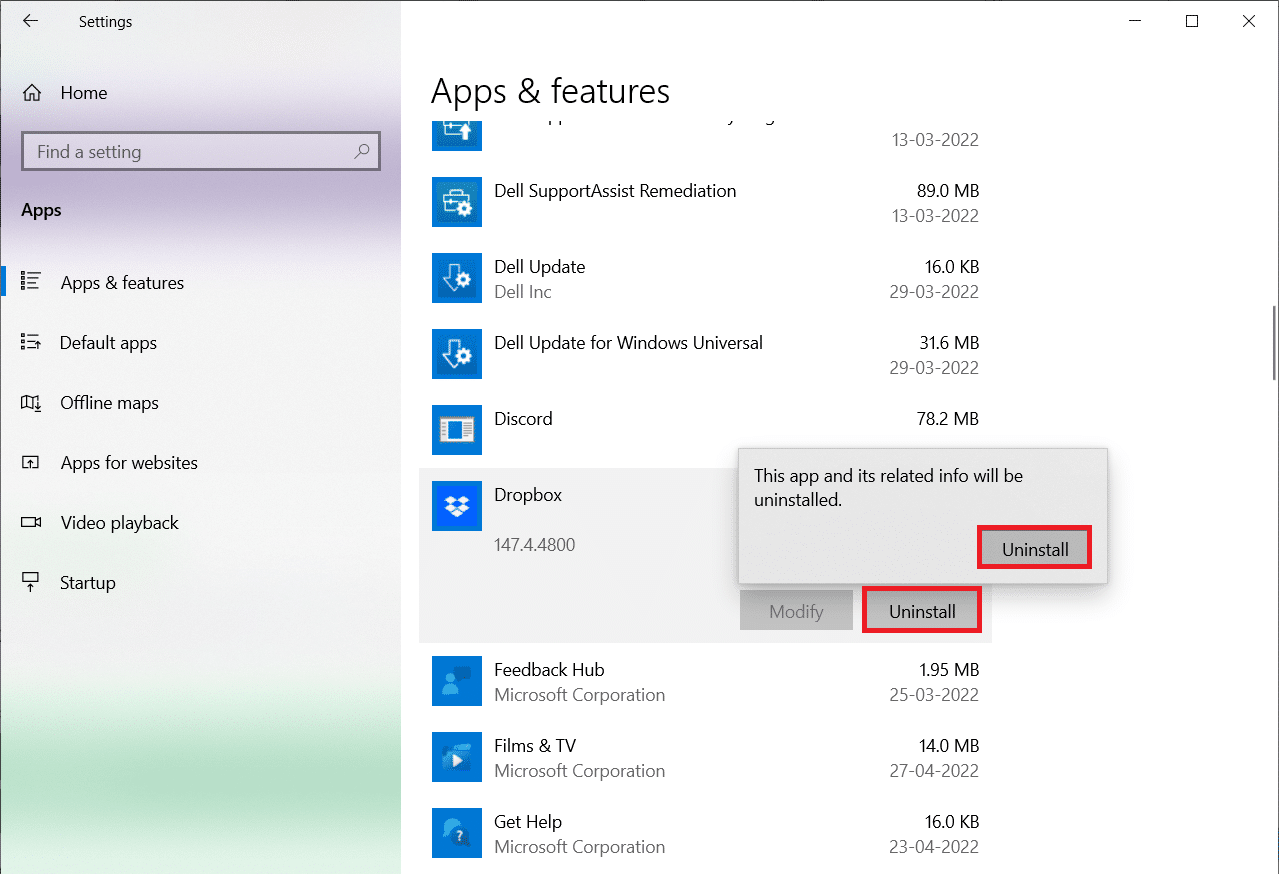The height and width of the screenshot is (874, 1279).
Task: Select Dell Update for Windows Universal icon
Action: 457,355
